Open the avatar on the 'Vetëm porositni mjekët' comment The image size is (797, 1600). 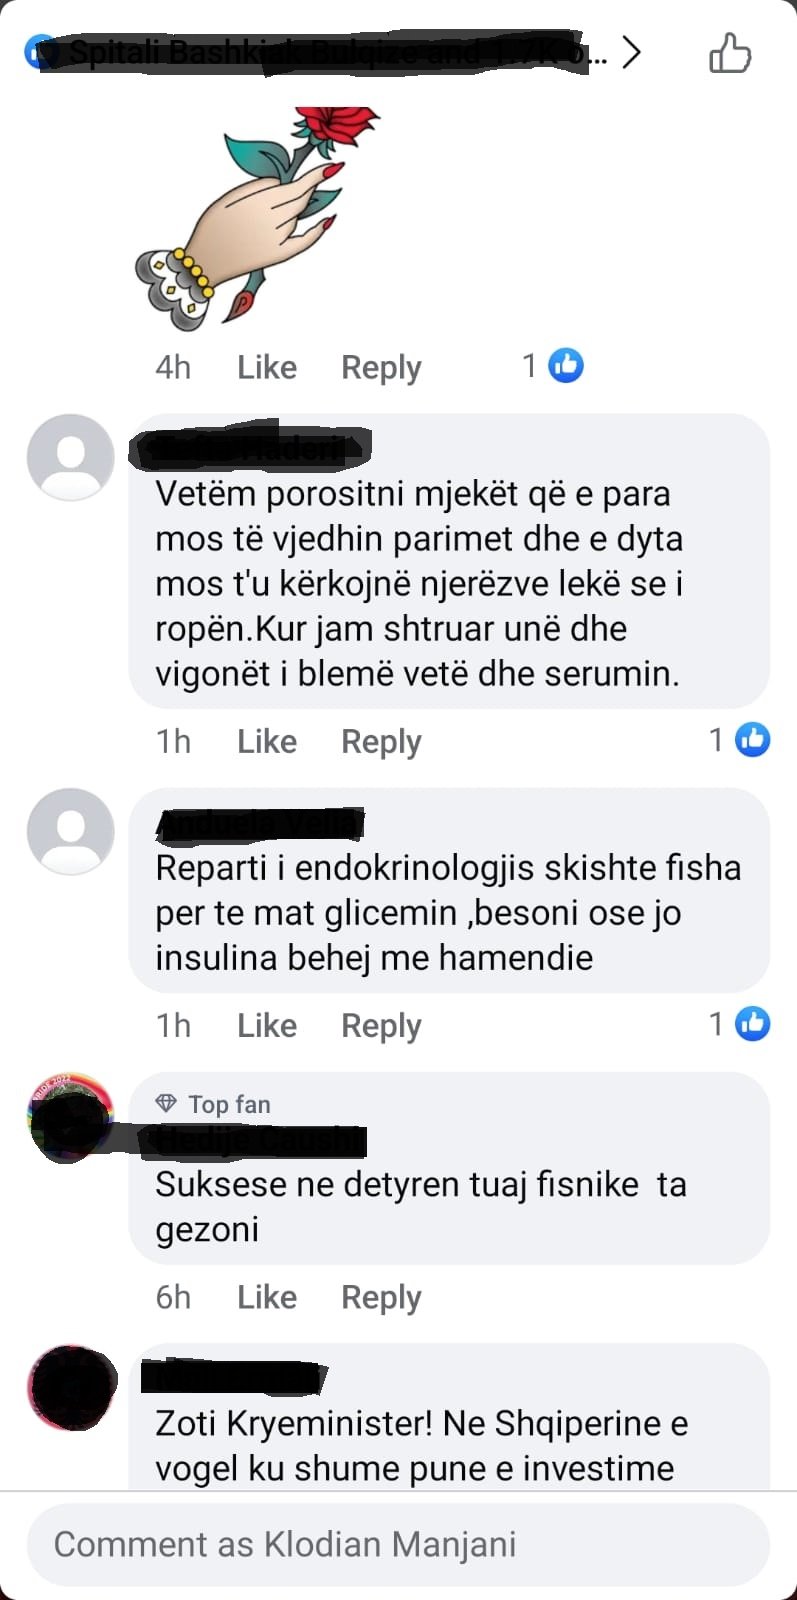[x=70, y=457]
